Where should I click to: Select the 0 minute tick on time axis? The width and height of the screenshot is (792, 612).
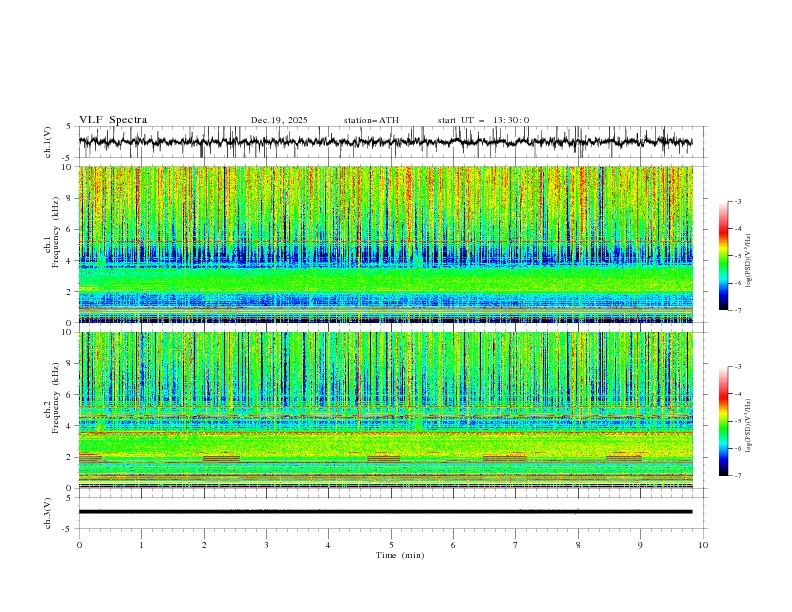click(x=79, y=545)
